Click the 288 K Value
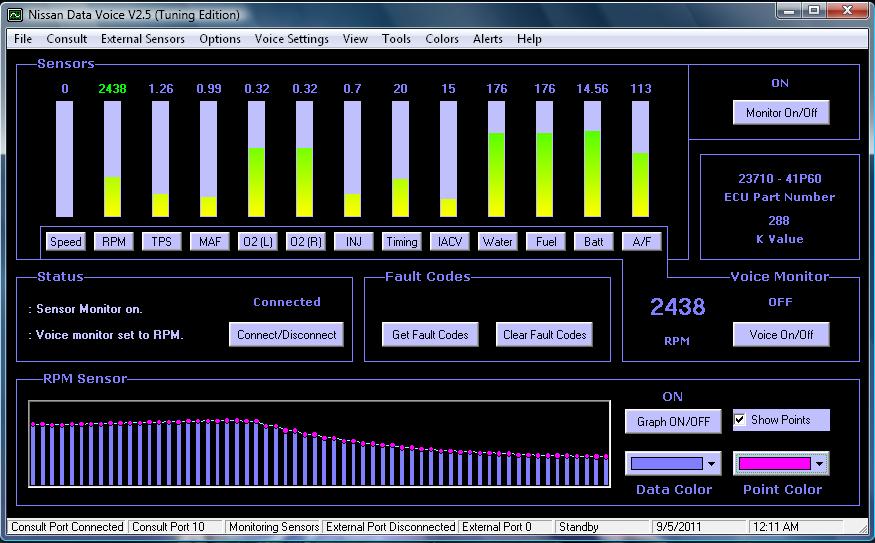This screenshot has width=875, height=543. (x=779, y=220)
